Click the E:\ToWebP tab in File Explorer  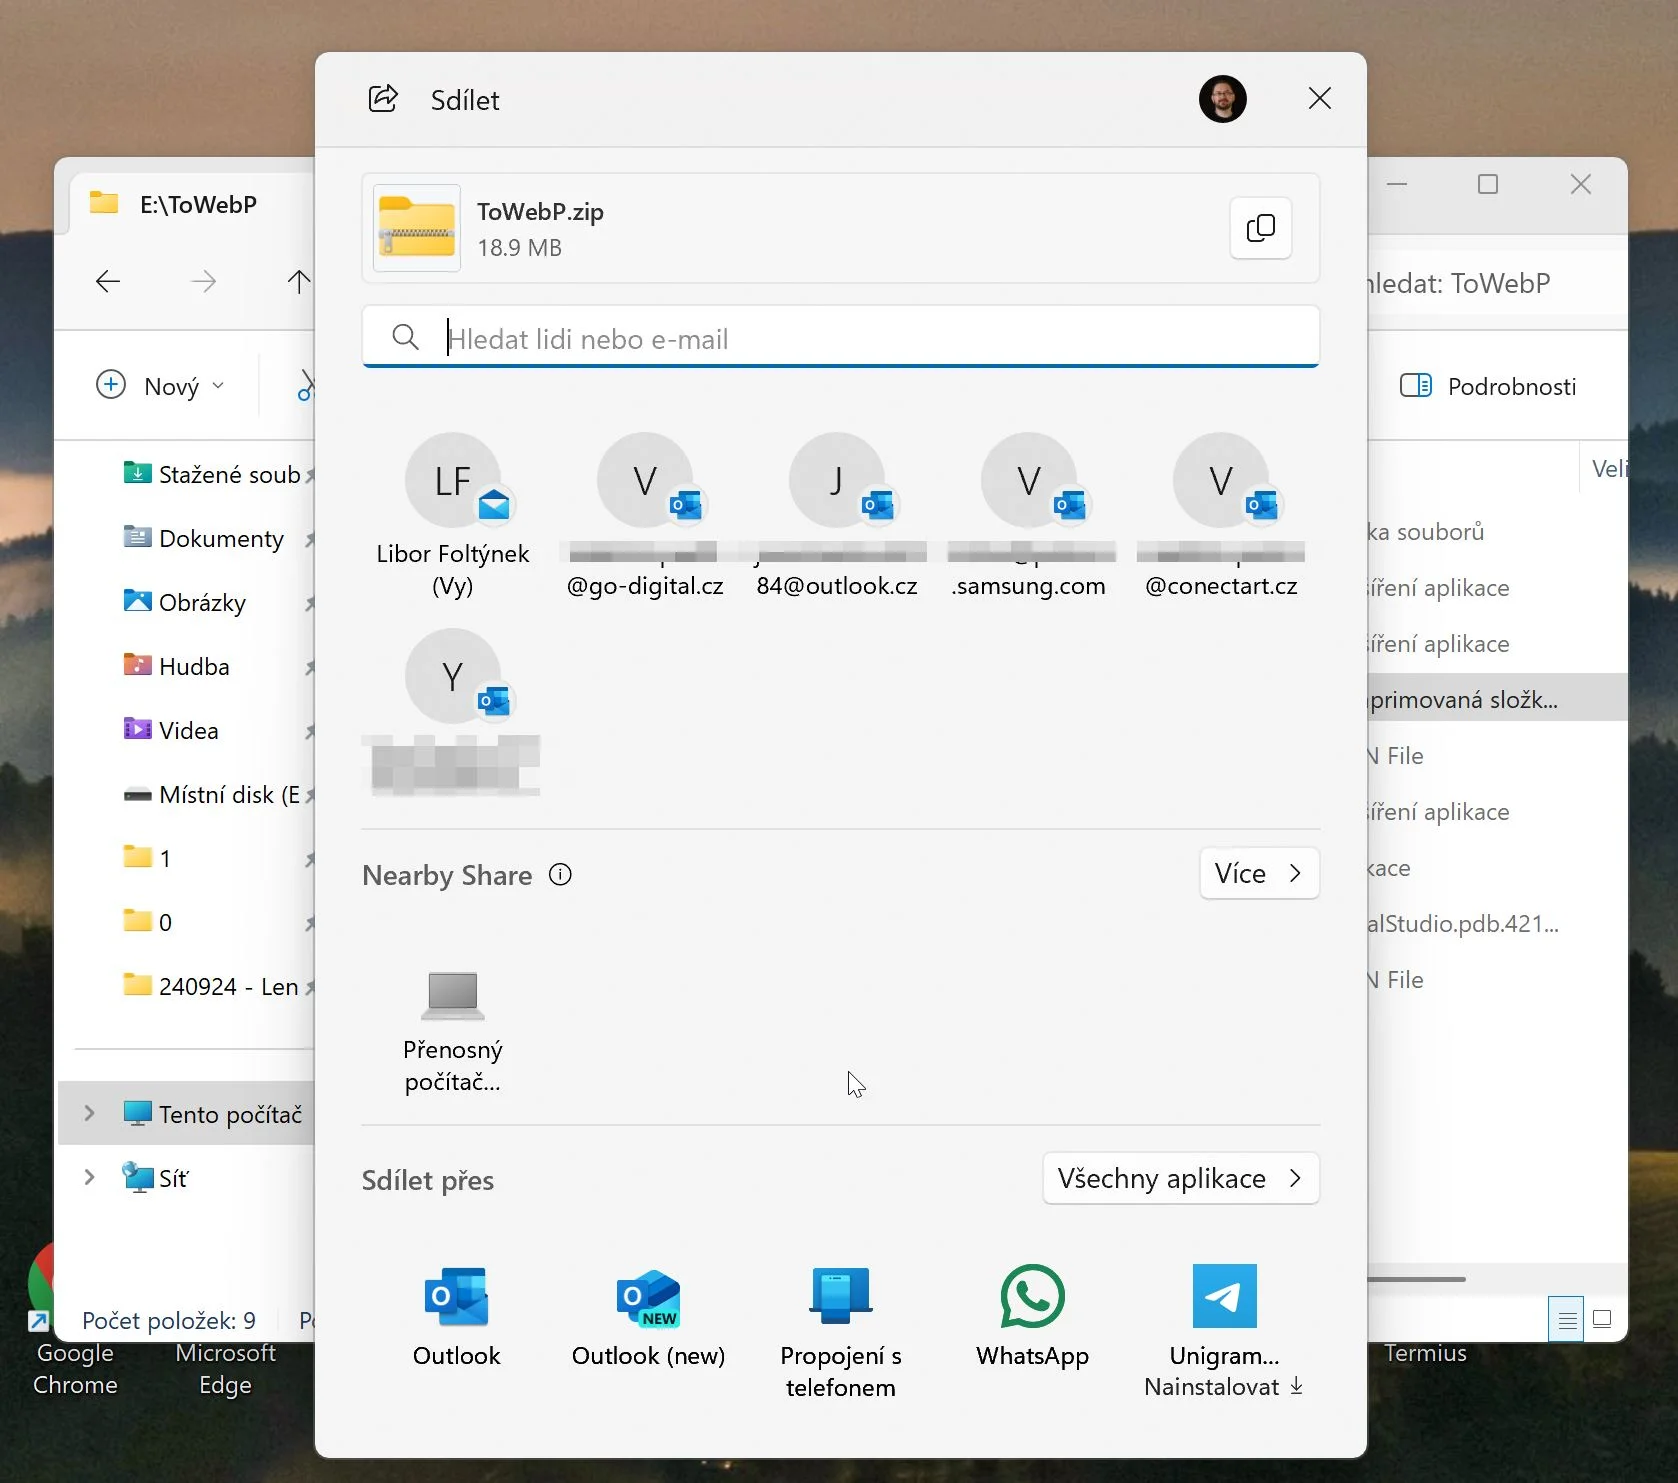click(190, 204)
